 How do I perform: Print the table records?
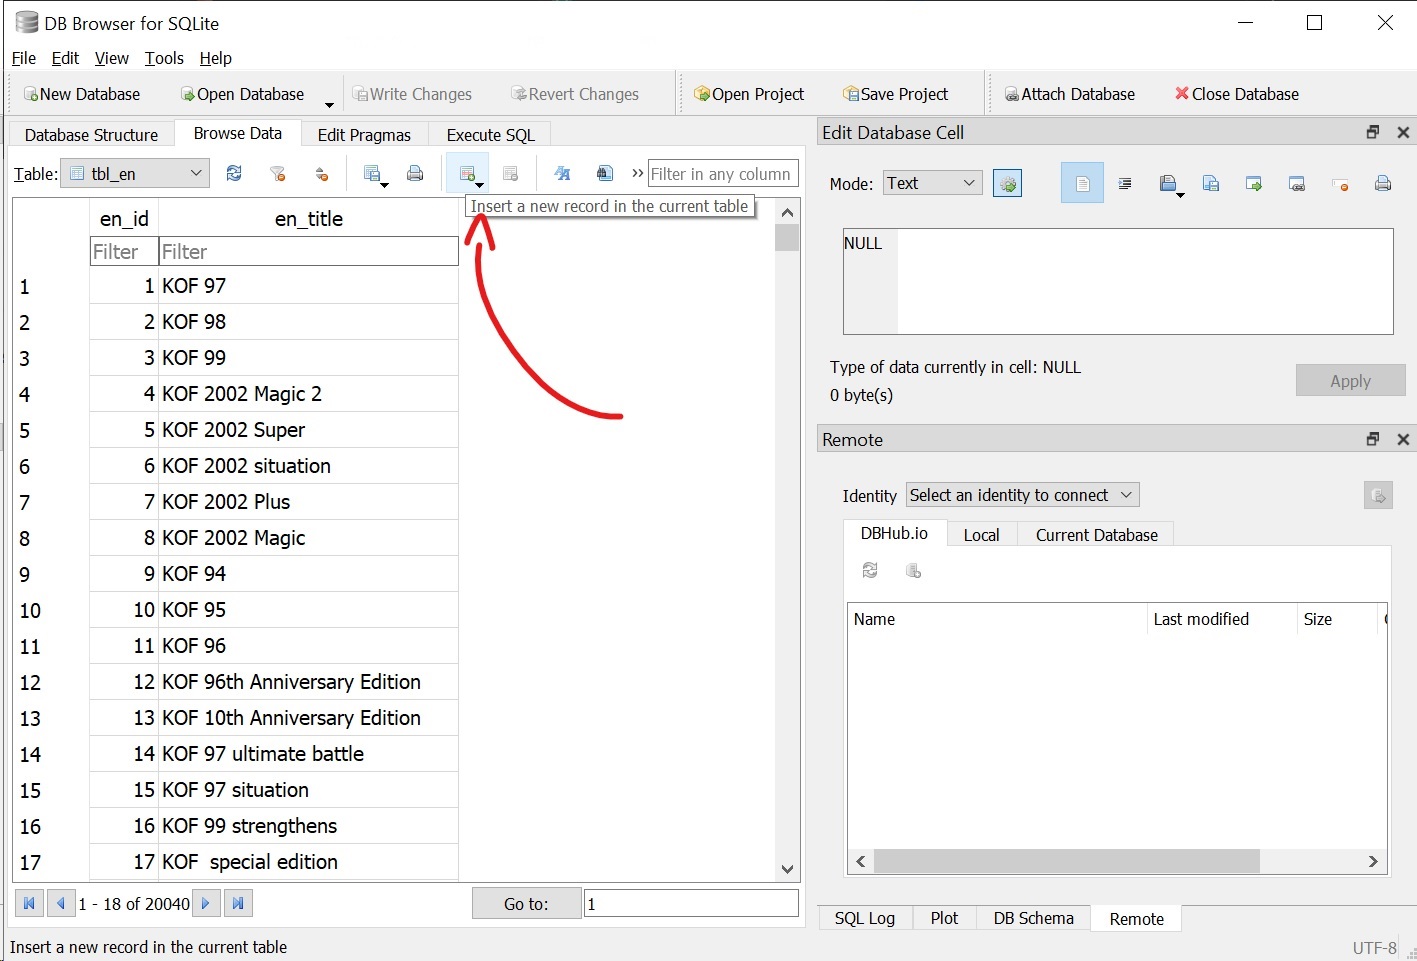[415, 172]
